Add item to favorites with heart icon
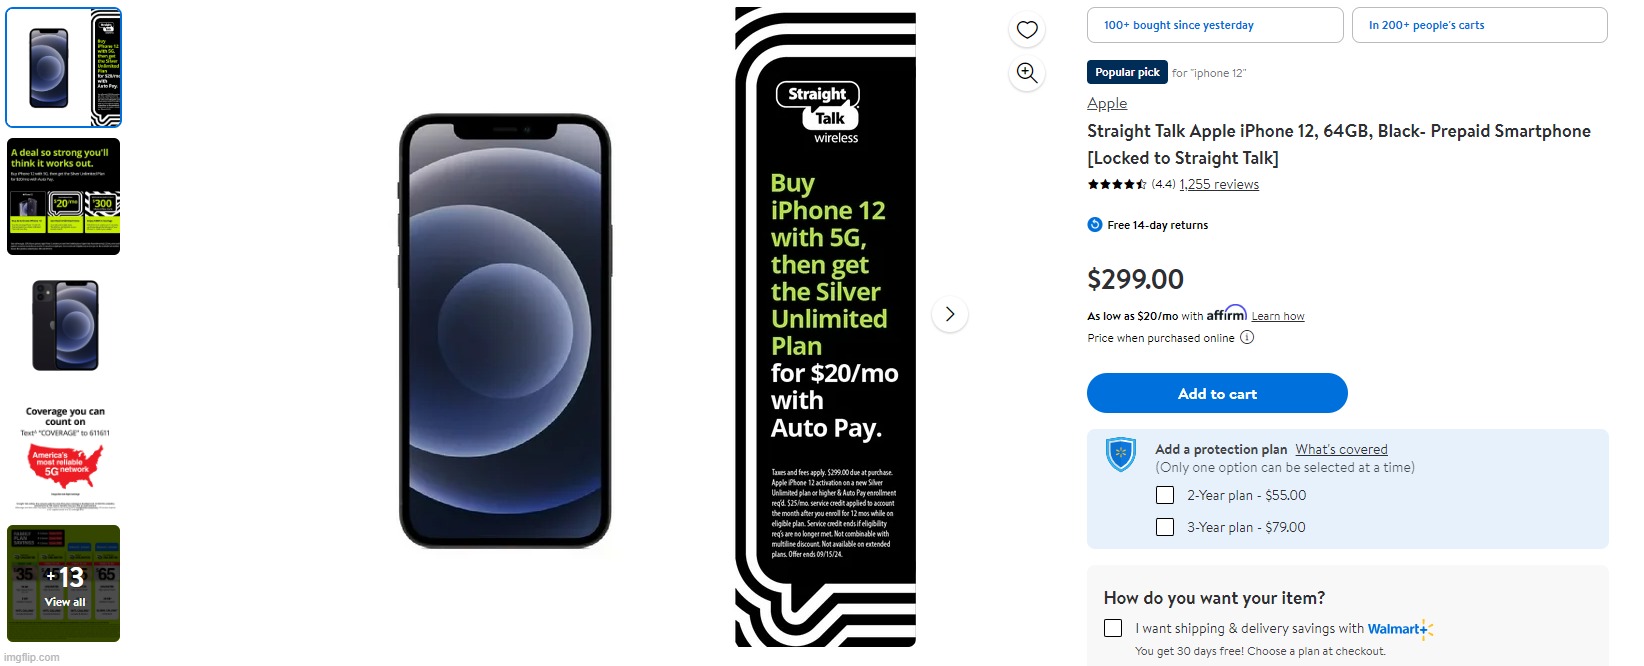Screen dimensions: 1644x666 click(x=1027, y=30)
